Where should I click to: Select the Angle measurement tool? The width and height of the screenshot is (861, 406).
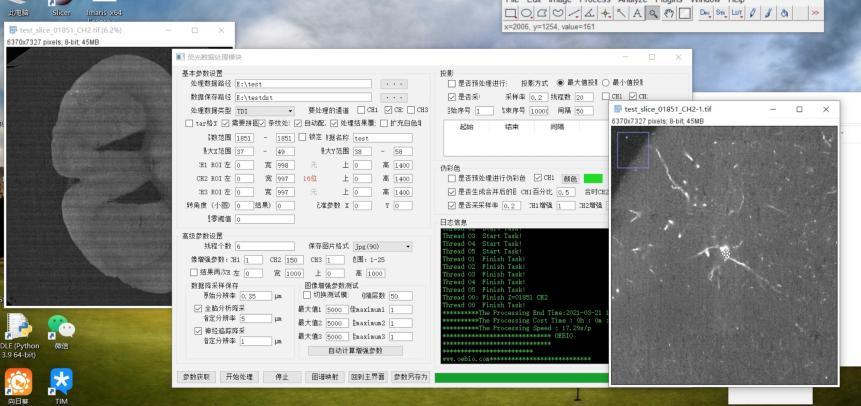tap(587, 14)
